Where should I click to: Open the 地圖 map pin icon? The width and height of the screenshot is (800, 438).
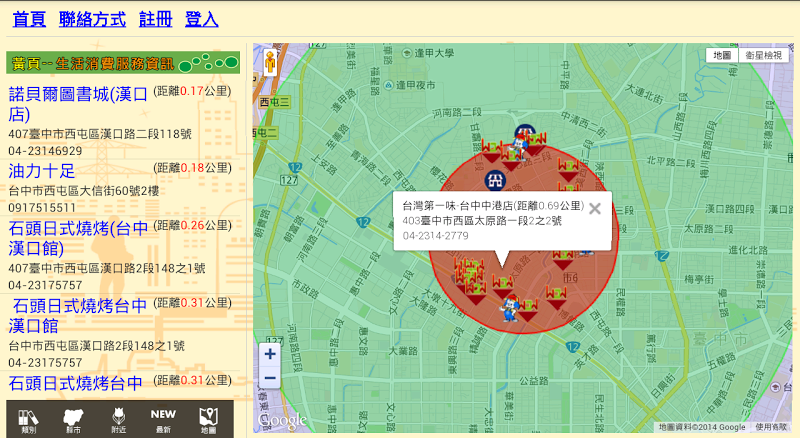tap(208, 421)
